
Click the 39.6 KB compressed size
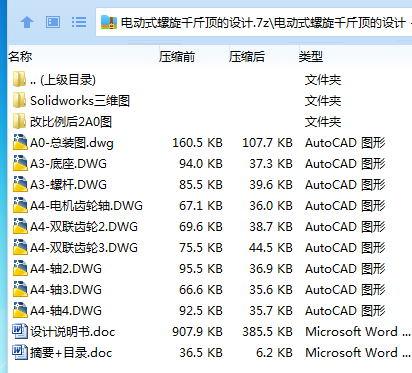tap(271, 185)
